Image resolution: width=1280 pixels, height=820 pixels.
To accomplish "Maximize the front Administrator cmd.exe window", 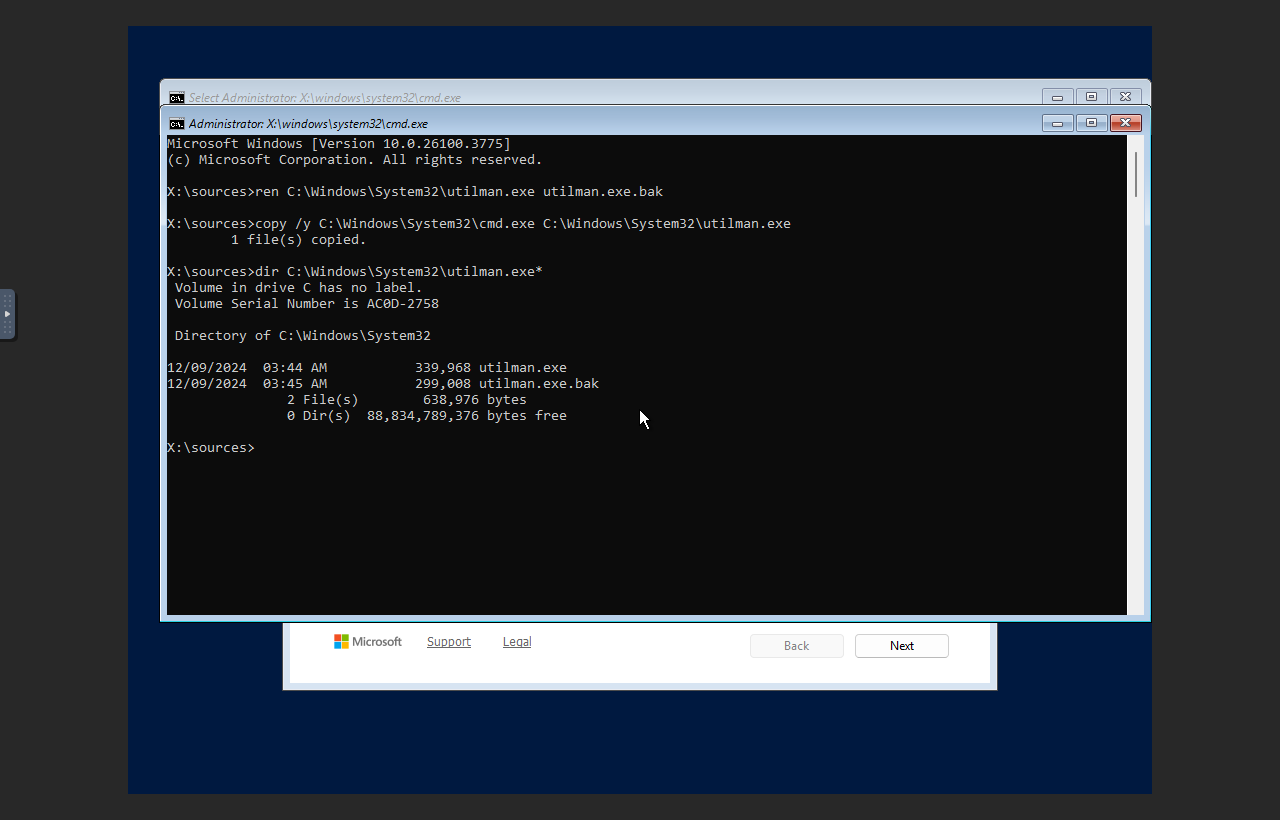I will coord(1091,123).
